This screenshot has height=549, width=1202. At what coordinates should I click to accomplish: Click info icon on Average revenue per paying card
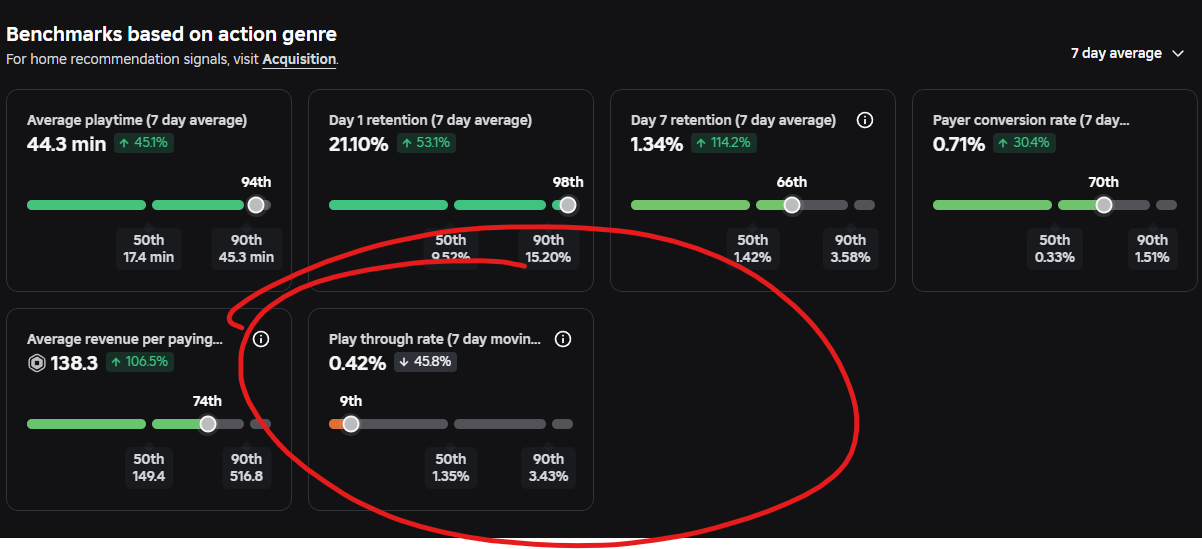pos(261,339)
